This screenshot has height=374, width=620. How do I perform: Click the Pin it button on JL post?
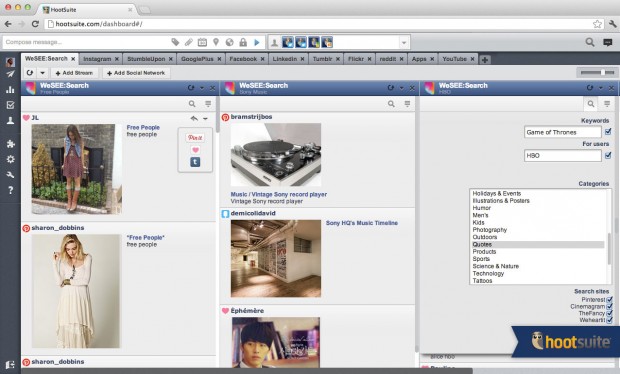point(195,138)
